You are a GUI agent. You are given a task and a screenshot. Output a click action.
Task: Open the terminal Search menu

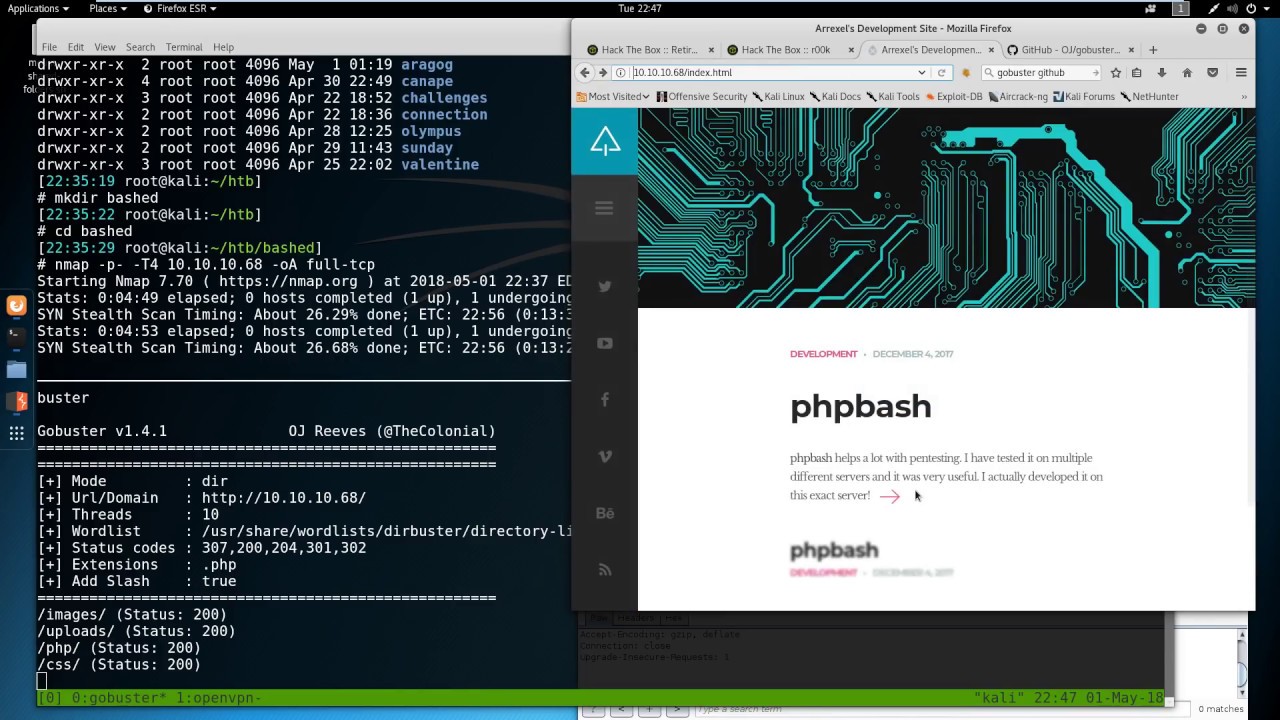point(140,47)
